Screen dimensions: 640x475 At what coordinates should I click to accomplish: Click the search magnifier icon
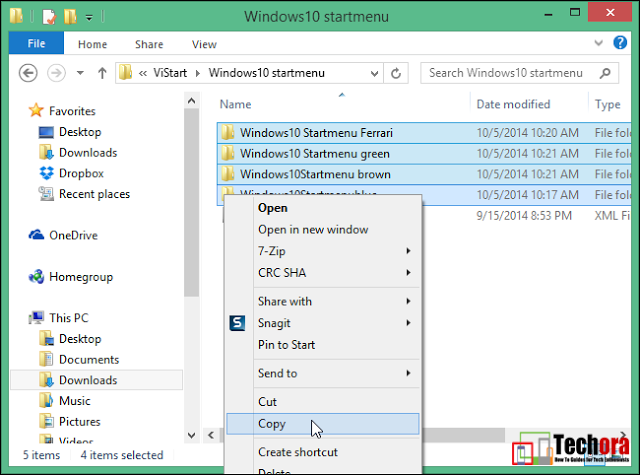coord(605,73)
